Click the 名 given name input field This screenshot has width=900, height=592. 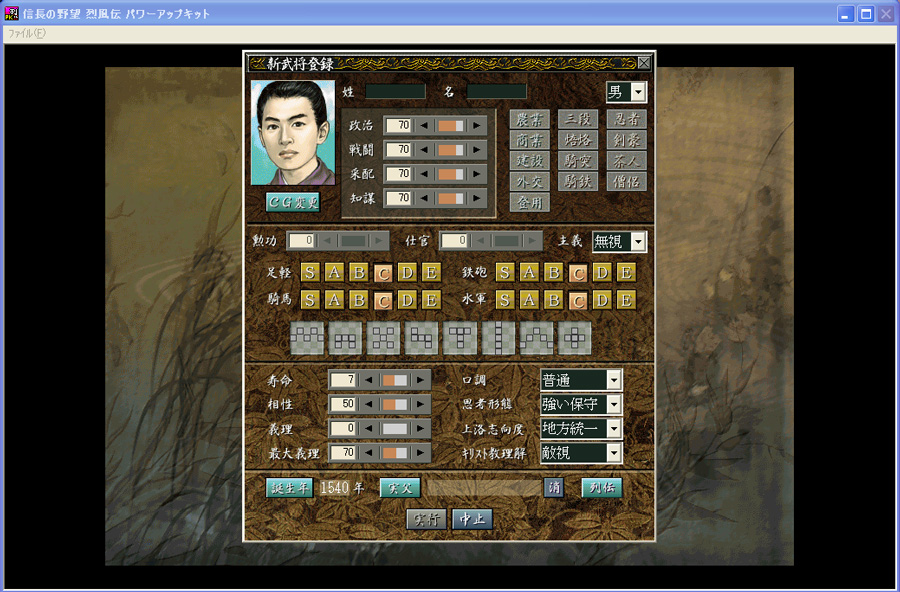(x=496, y=91)
